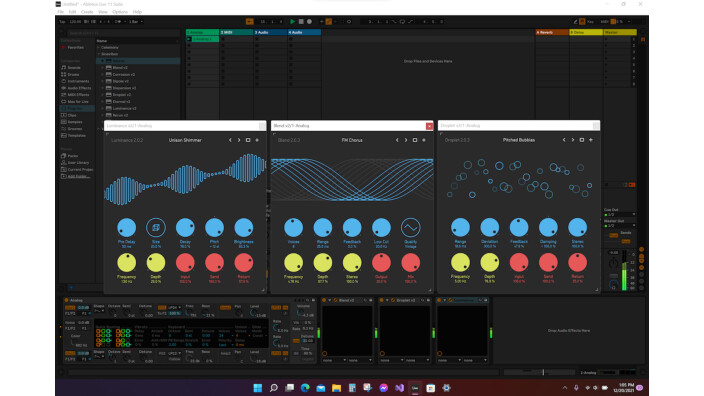This screenshot has width=704, height=396.
Task: Open the Master Out 1/2 dropdown
Action: [x=620, y=226]
